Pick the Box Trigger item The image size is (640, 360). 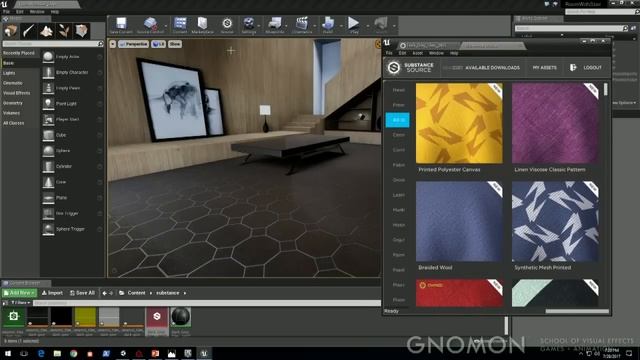[x=72, y=213]
